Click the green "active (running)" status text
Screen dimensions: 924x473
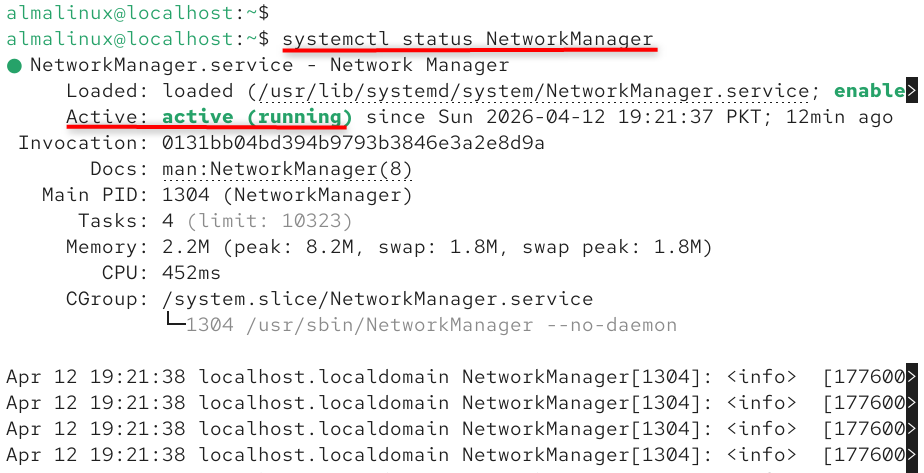pos(255,117)
